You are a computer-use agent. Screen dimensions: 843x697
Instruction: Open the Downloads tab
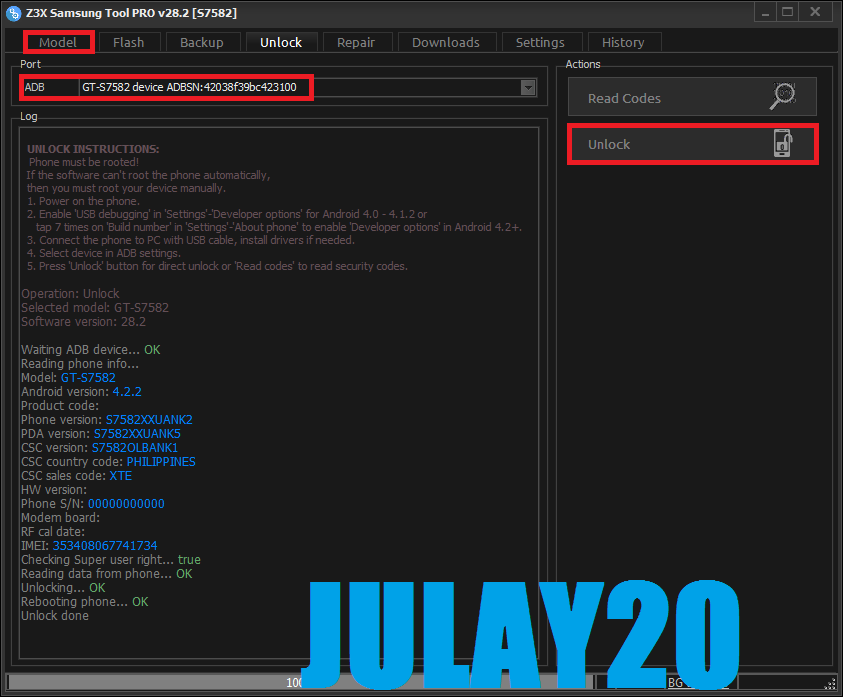tap(446, 42)
